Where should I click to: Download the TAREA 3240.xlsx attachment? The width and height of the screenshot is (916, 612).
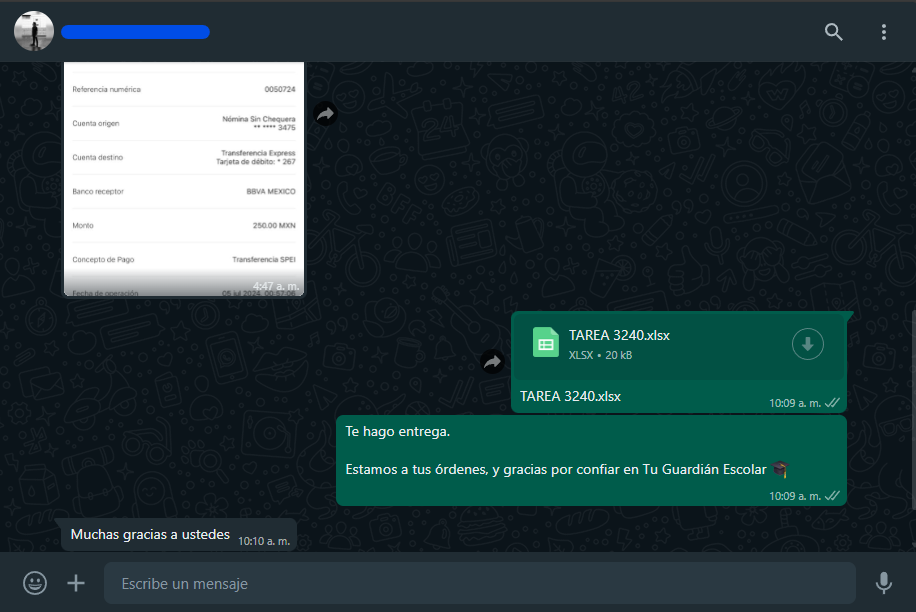(808, 345)
